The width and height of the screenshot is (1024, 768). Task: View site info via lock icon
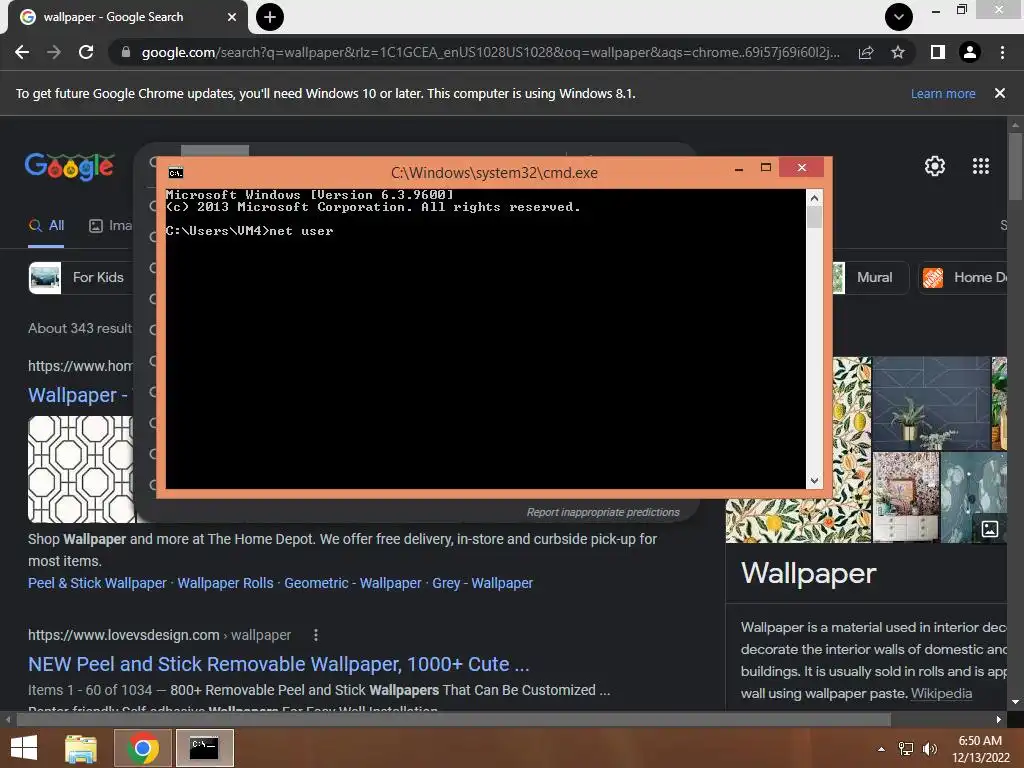[x=126, y=52]
